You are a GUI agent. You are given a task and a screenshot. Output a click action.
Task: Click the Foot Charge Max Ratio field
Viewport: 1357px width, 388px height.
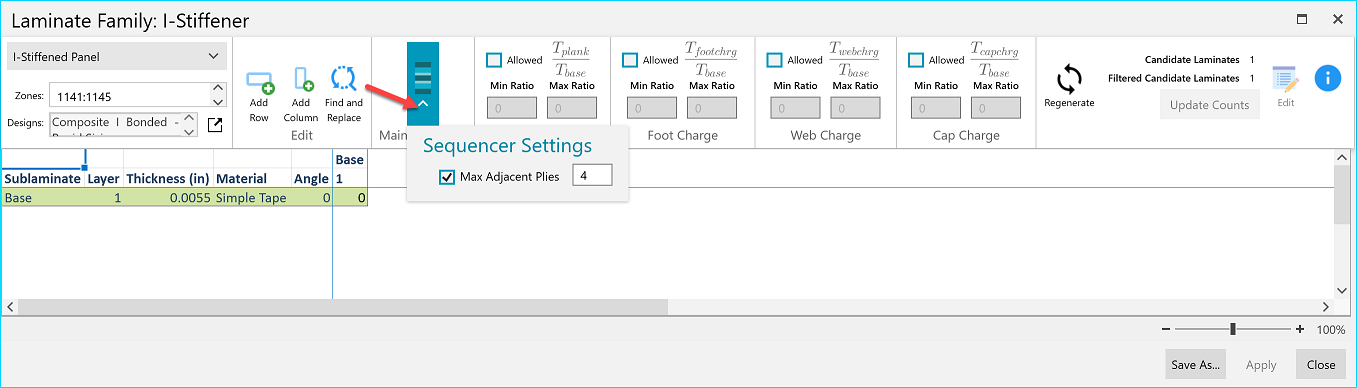click(x=709, y=108)
